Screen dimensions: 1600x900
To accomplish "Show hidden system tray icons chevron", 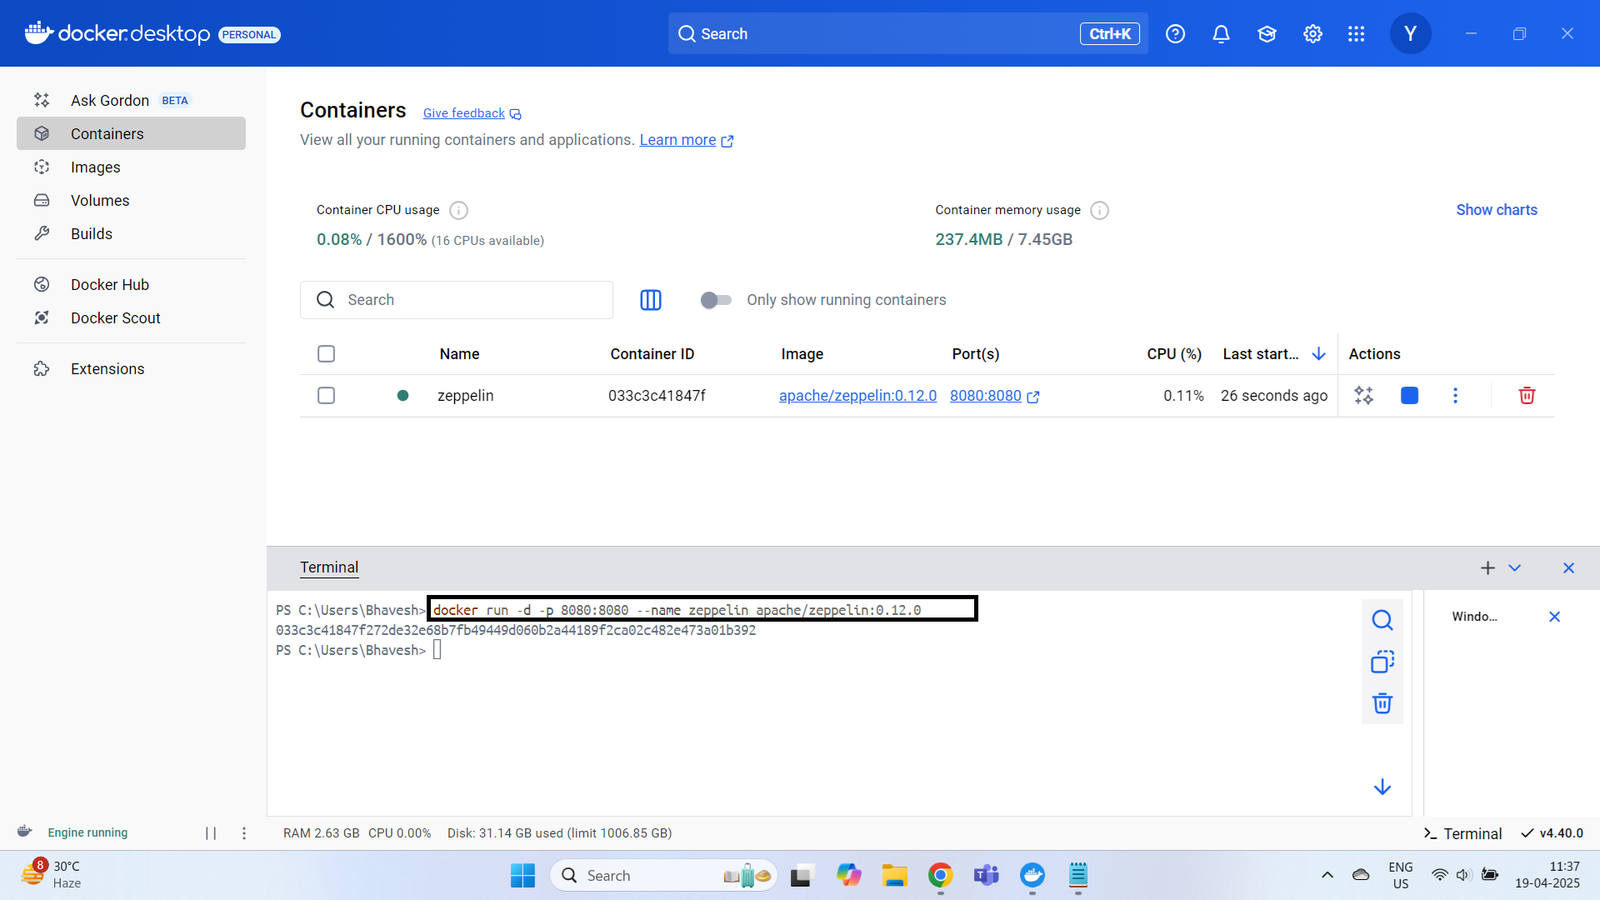I will [1327, 875].
